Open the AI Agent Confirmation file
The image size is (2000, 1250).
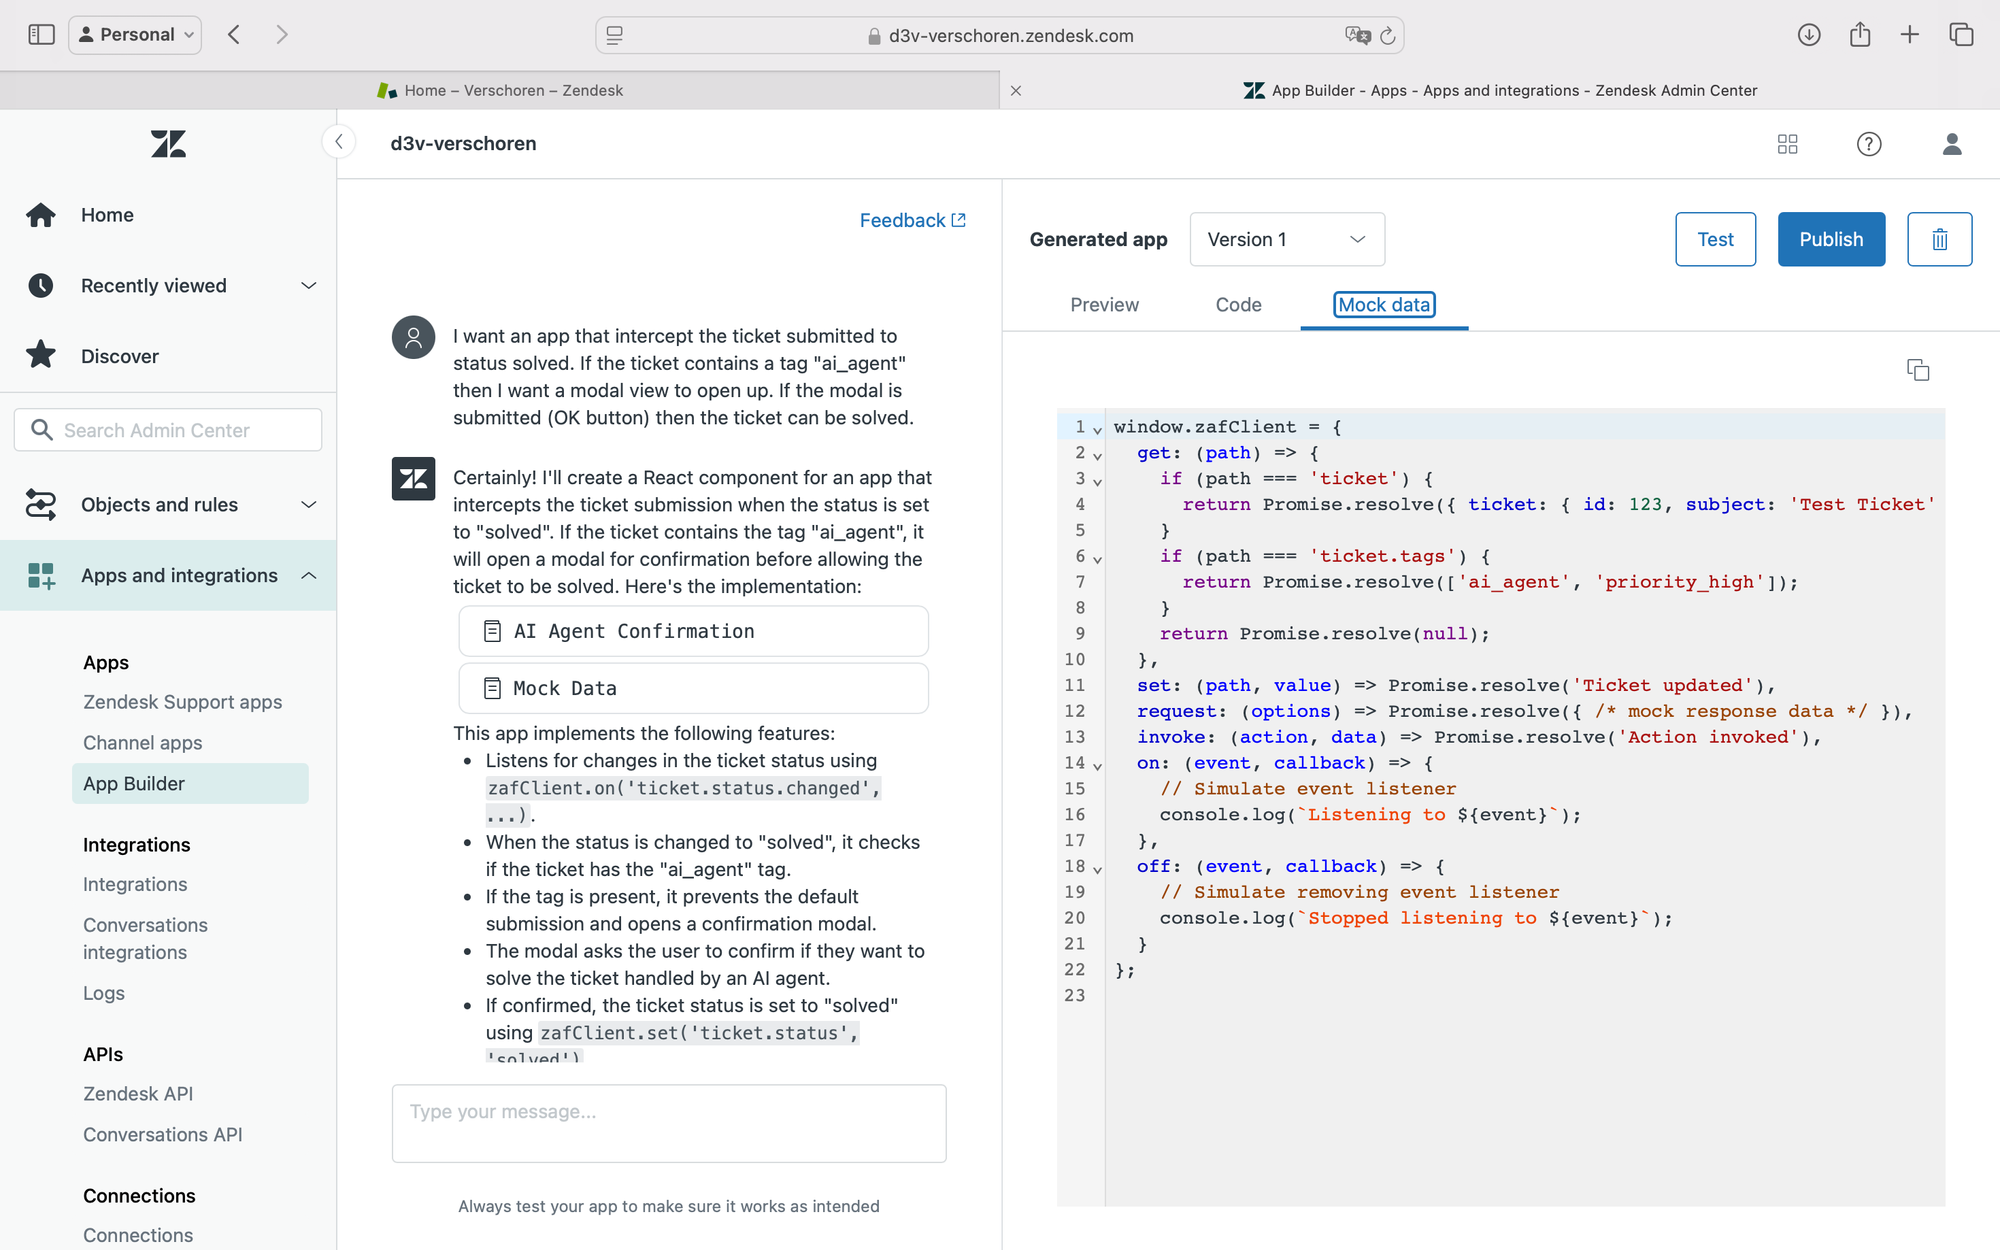tap(693, 631)
